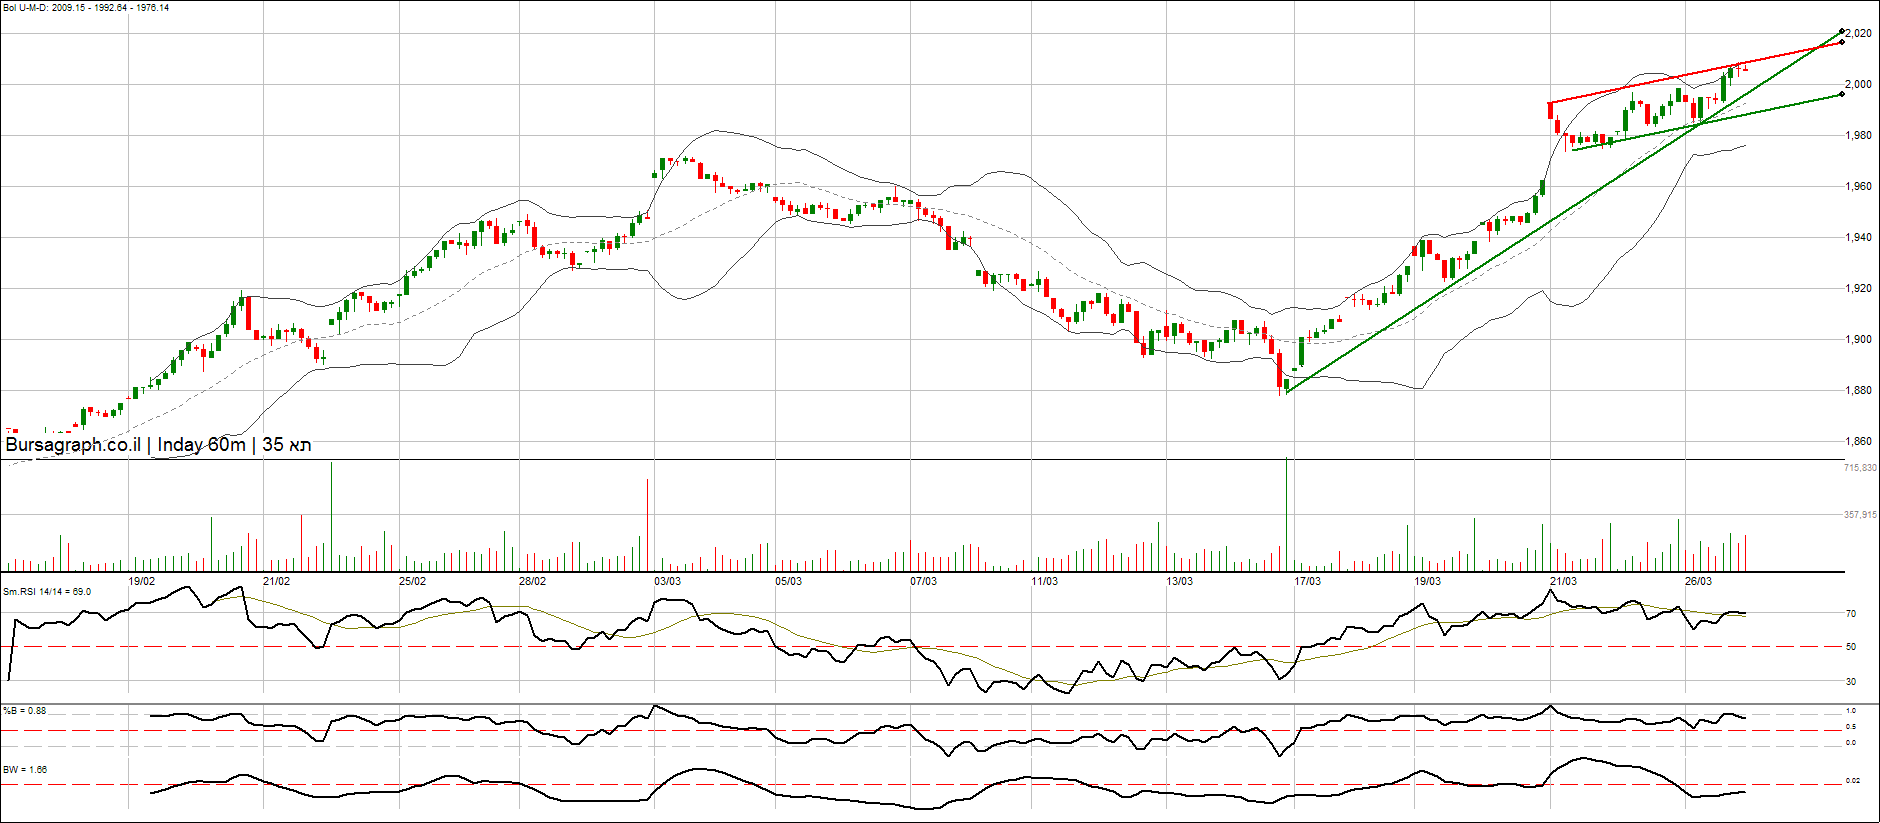Click the tallest green volume bar near 17/03
This screenshot has height=823, width=1880.
click(x=1286, y=512)
